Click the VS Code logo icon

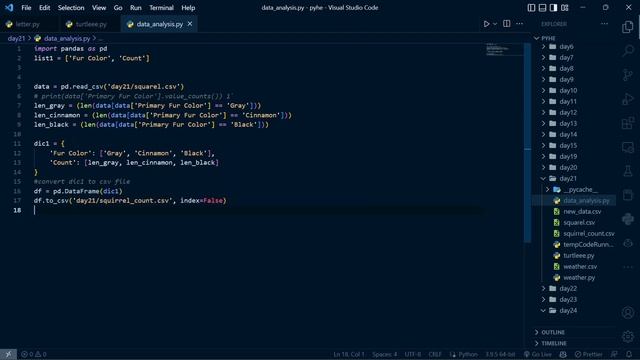click(x=9, y=8)
